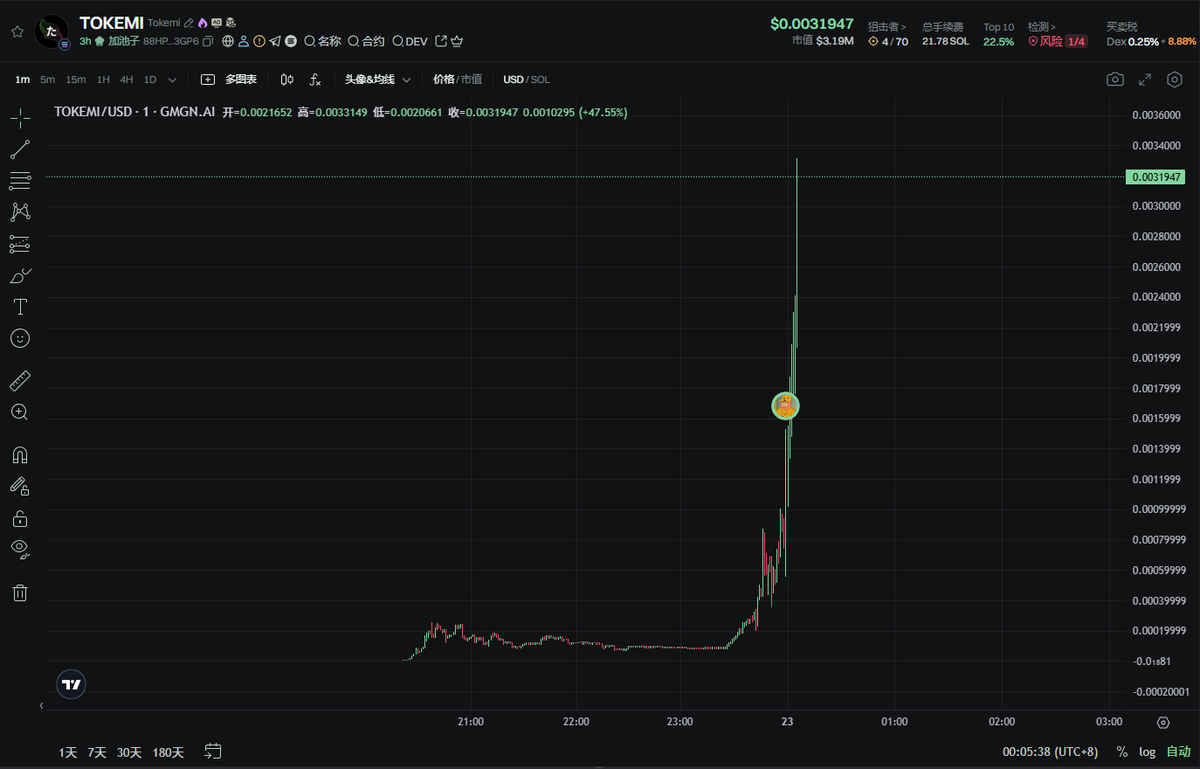This screenshot has height=769, width=1200.
Task: Click the orange warning circle icon
Action: tap(259, 41)
